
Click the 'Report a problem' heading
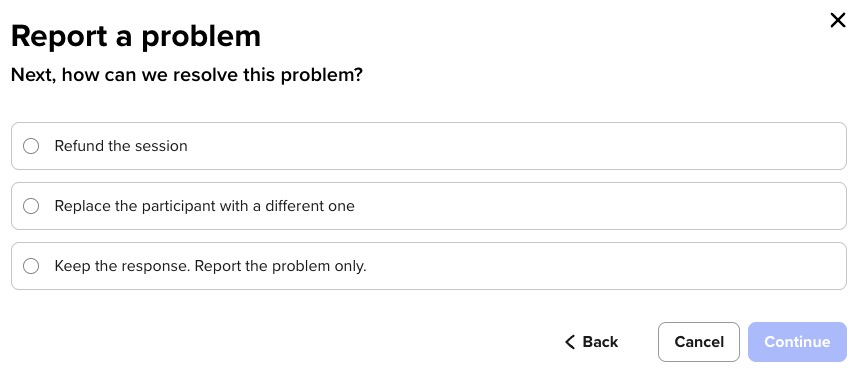pos(136,37)
